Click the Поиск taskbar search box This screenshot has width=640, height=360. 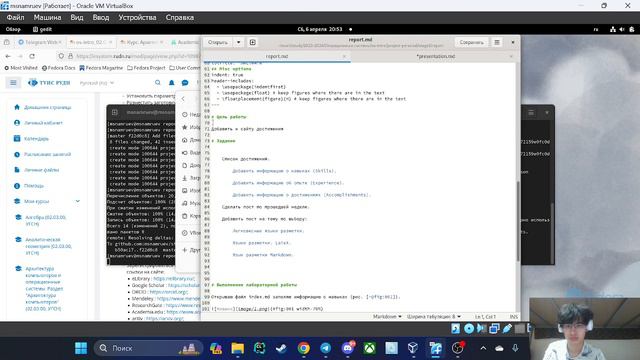[149, 348]
